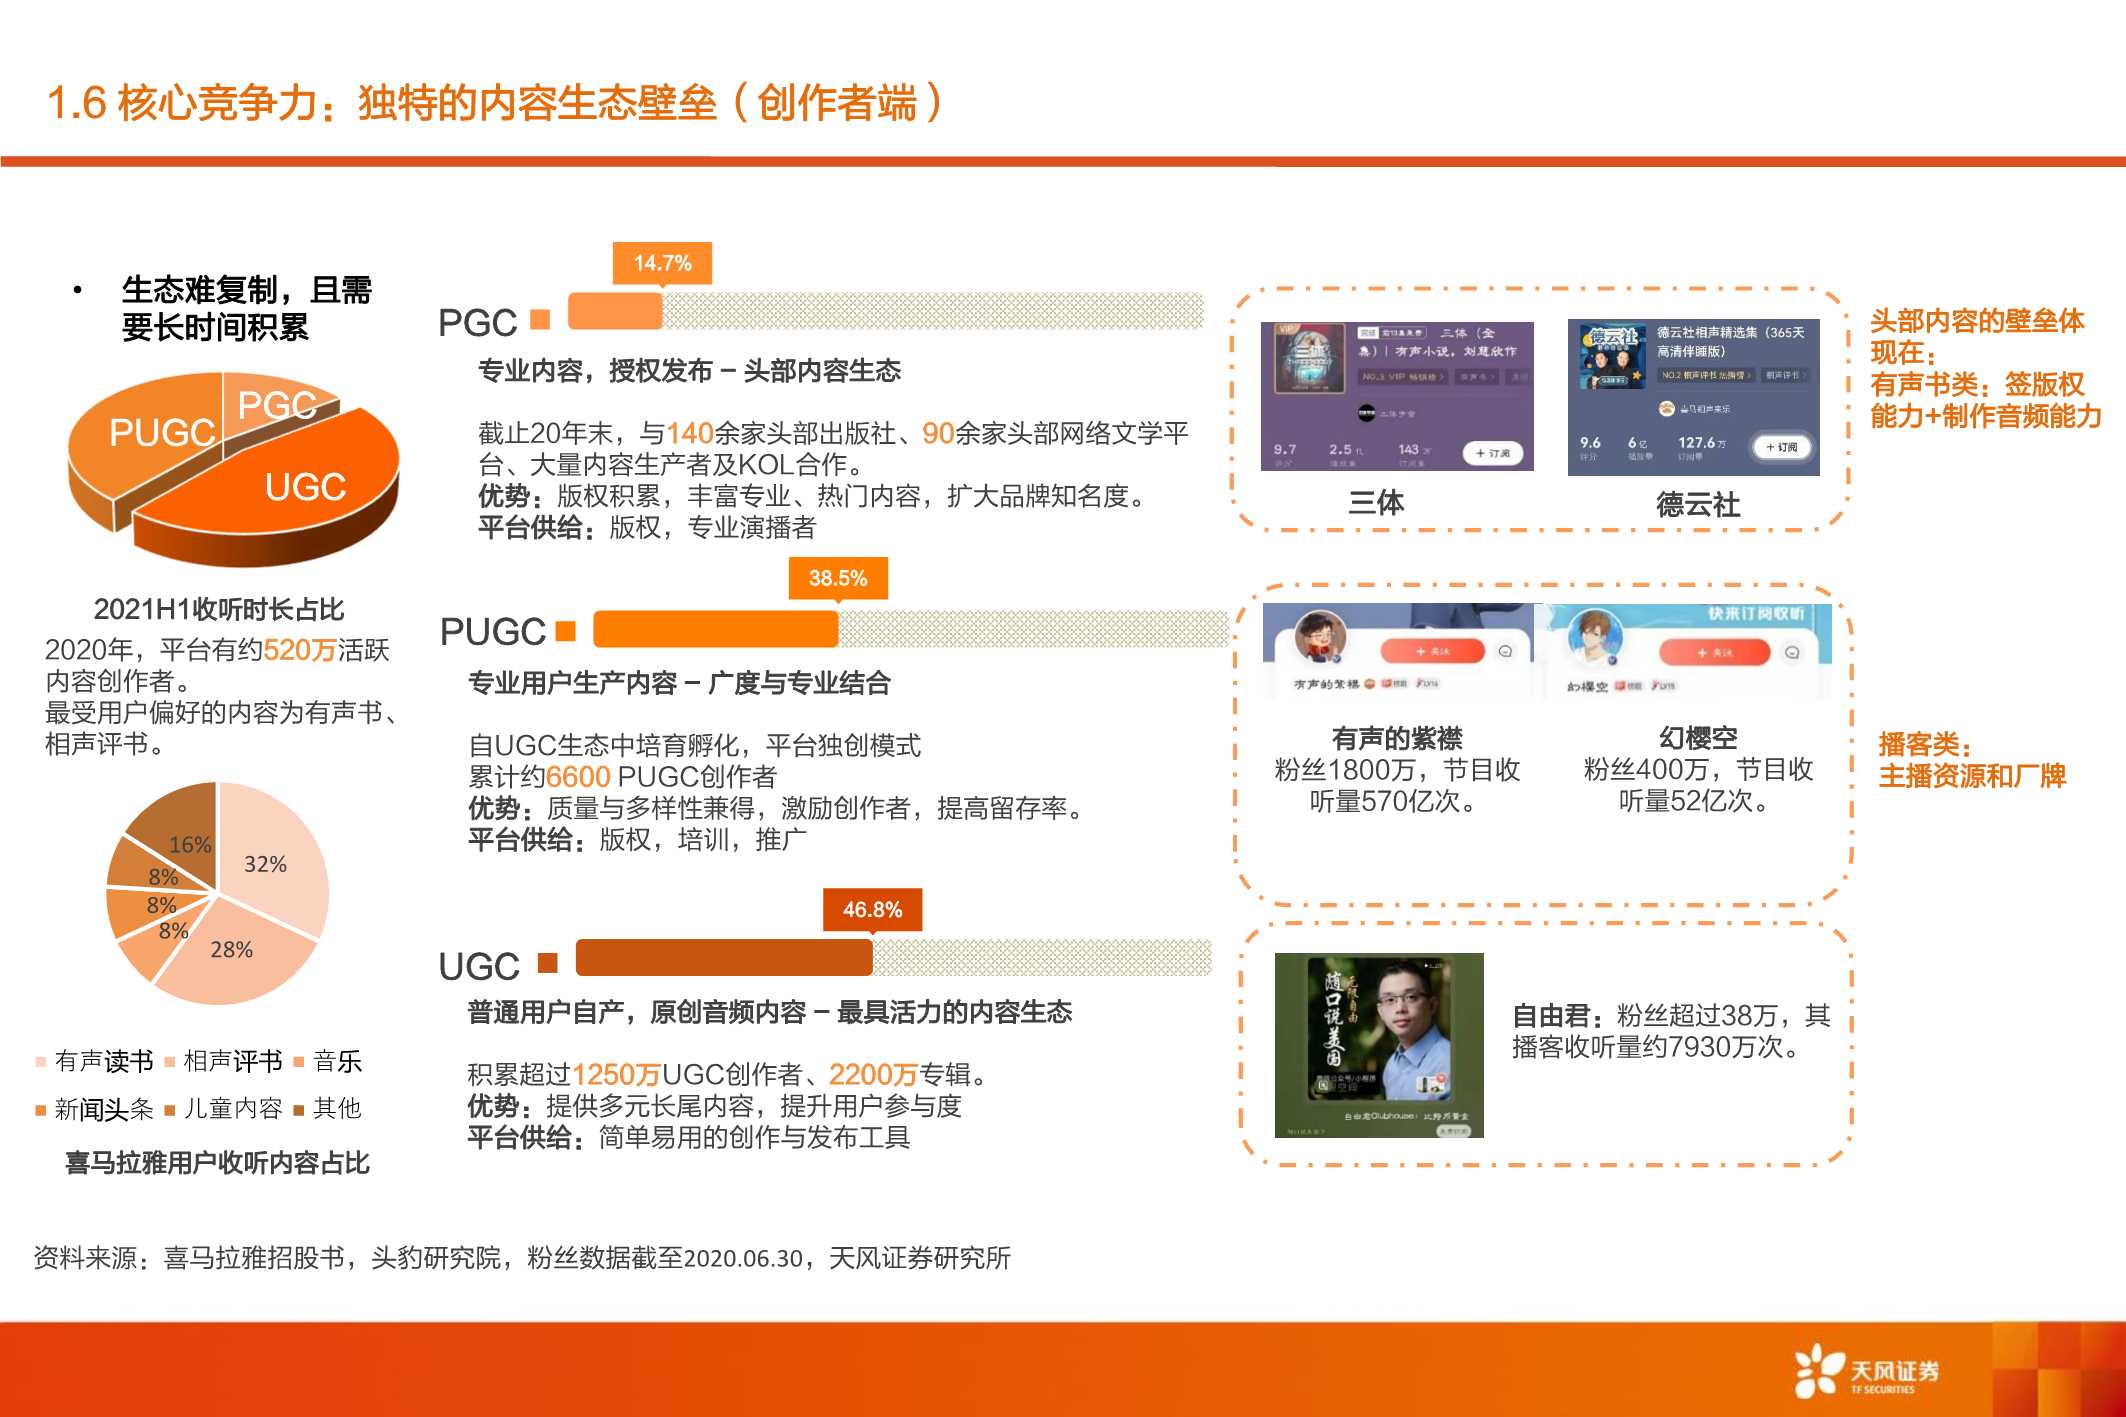This screenshot has width=2126, height=1417.
Task: Click the 有声读书 legend swatch
Action: [x=41, y=1062]
